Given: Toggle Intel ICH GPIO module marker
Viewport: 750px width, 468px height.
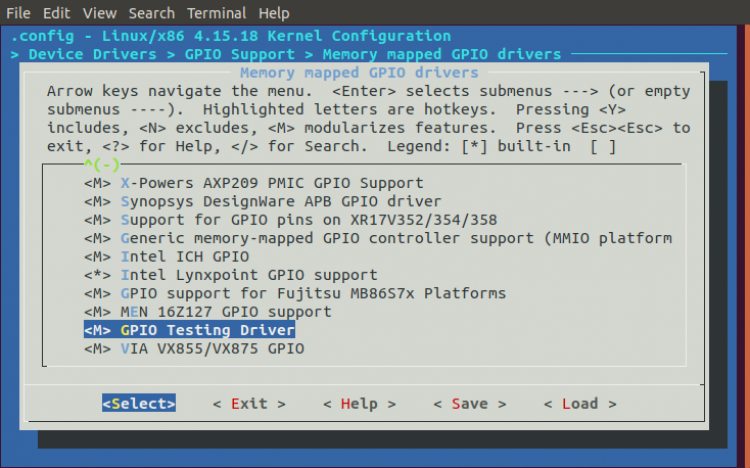Looking at the screenshot, I should 97,257.
